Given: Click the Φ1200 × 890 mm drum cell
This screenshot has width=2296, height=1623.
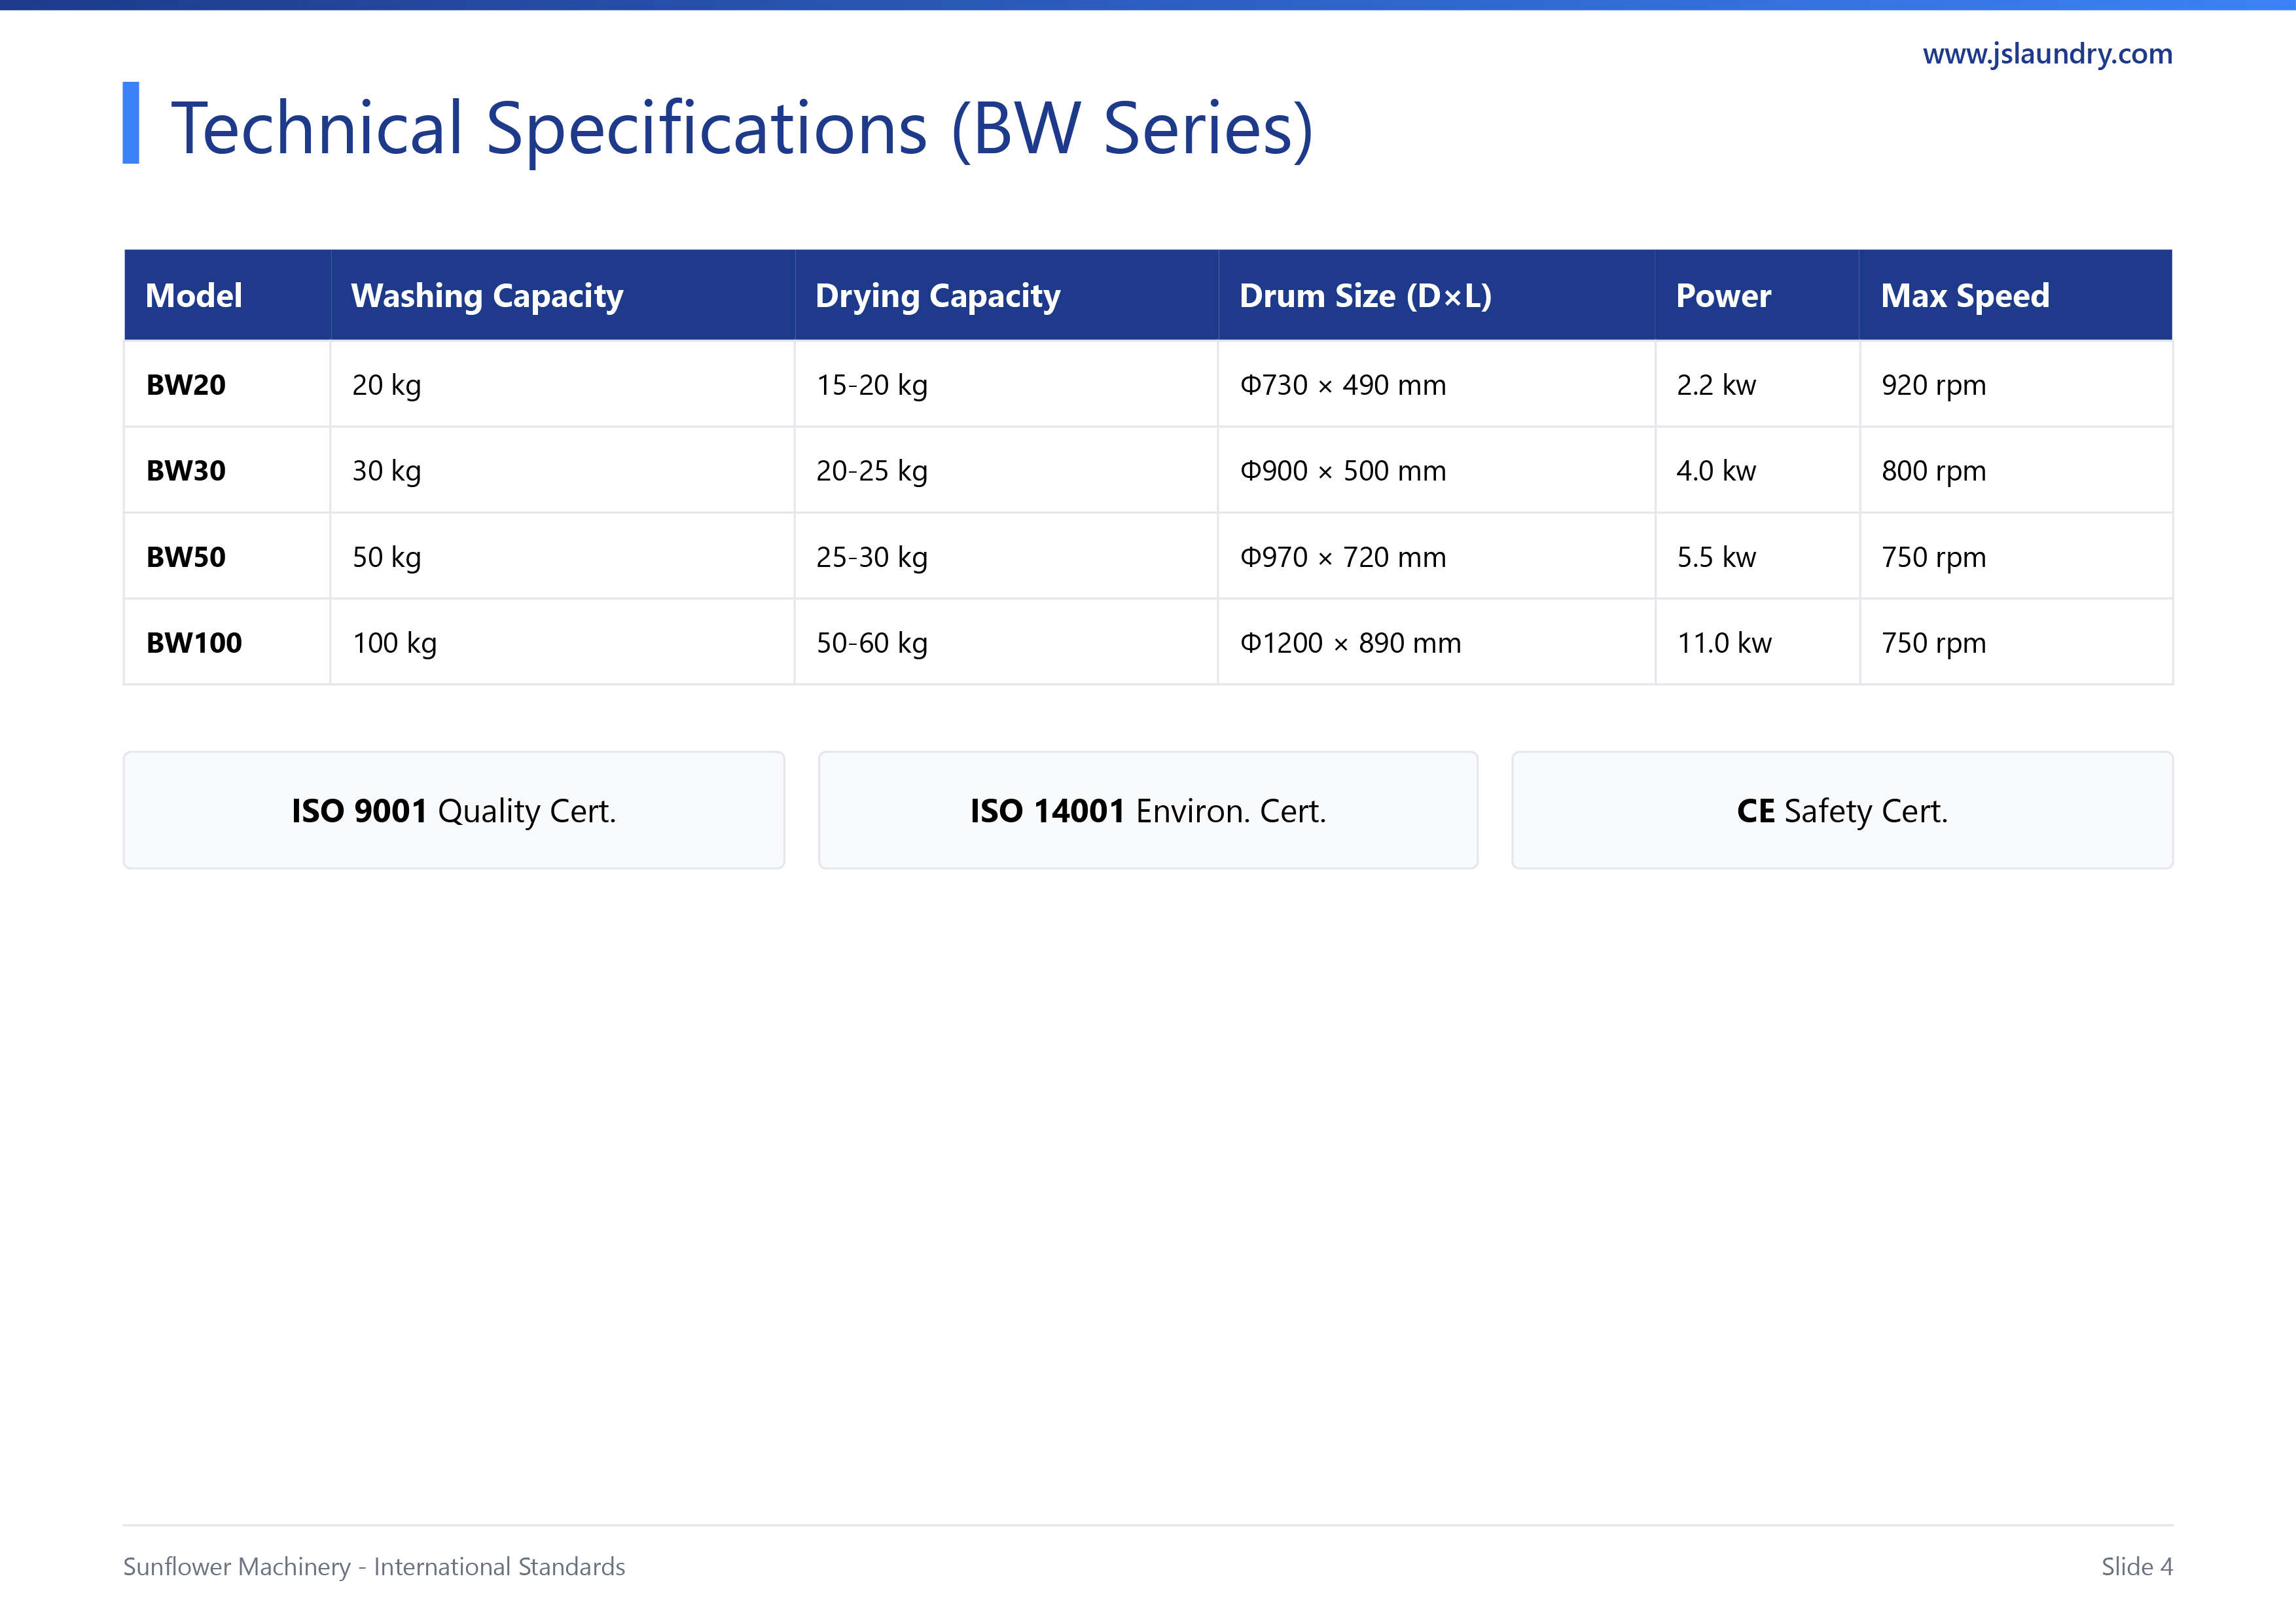Looking at the screenshot, I should 1436,643.
